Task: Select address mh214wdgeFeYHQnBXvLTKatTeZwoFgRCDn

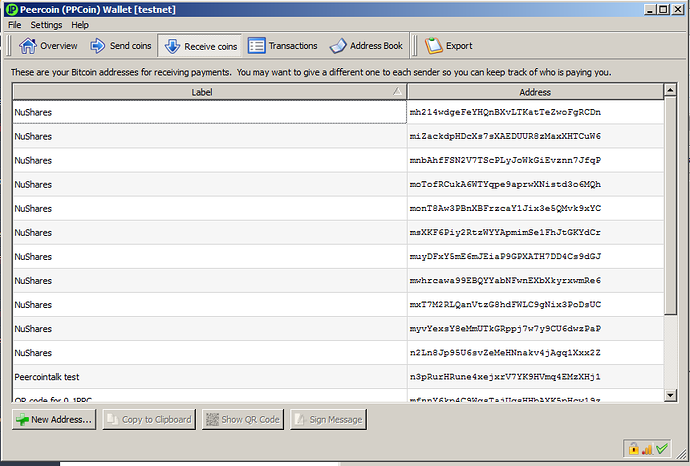Action: pyautogui.click(x=505, y=112)
